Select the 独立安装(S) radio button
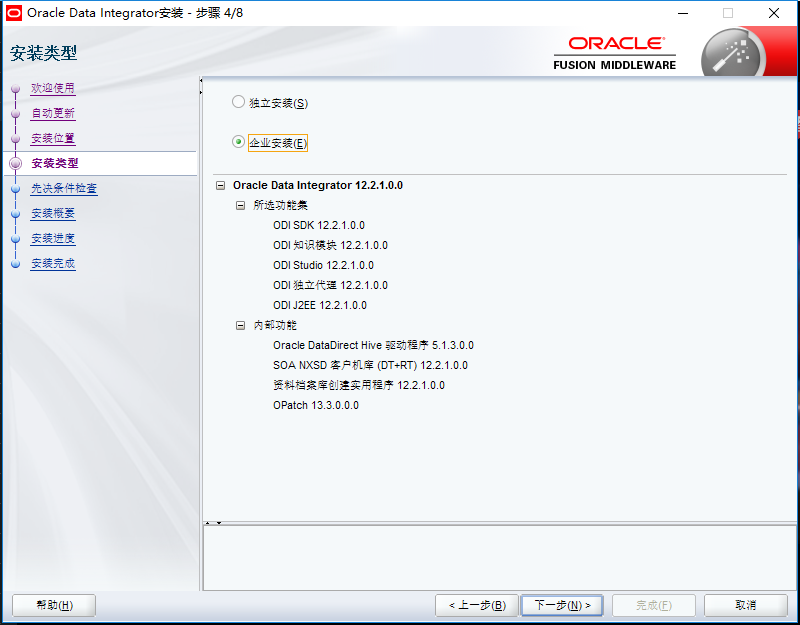 click(238, 102)
